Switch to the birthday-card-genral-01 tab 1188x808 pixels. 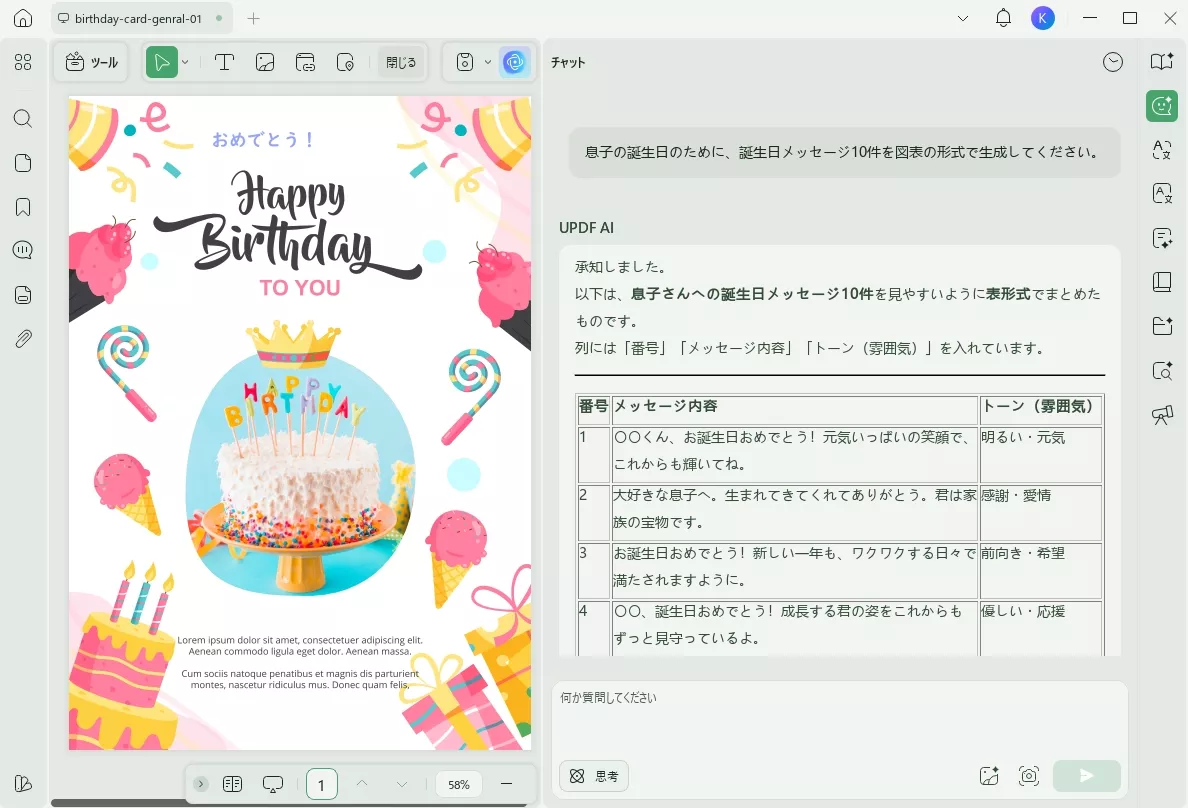tap(140, 17)
